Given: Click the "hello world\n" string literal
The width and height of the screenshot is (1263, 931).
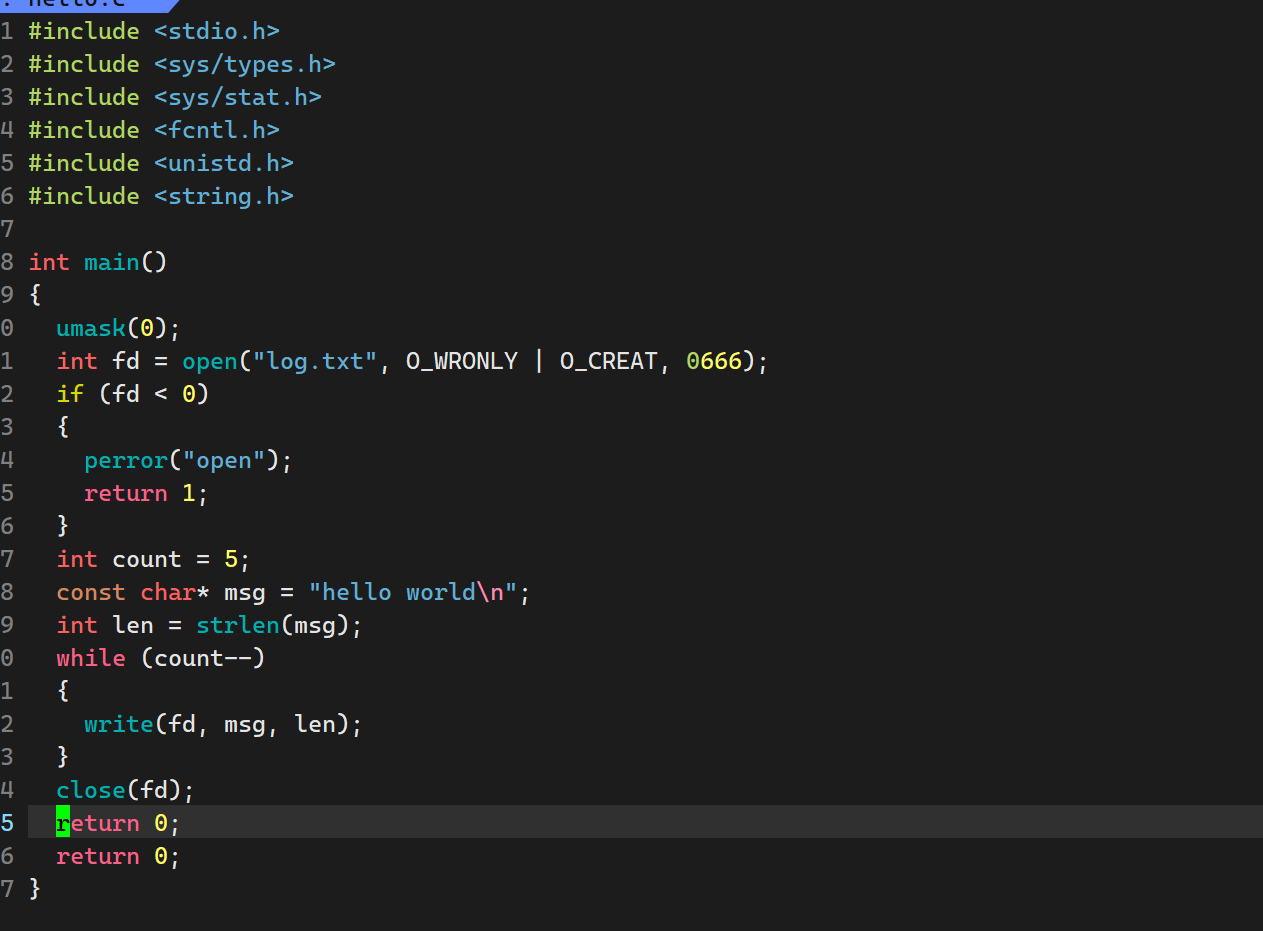Looking at the screenshot, I should (413, 592).
